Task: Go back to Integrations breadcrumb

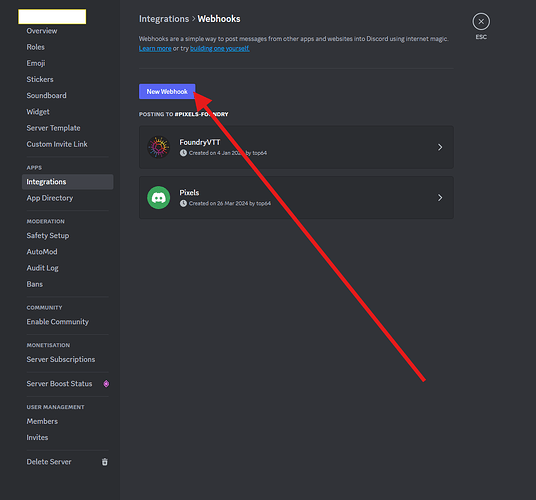Action: click(164, 19)
